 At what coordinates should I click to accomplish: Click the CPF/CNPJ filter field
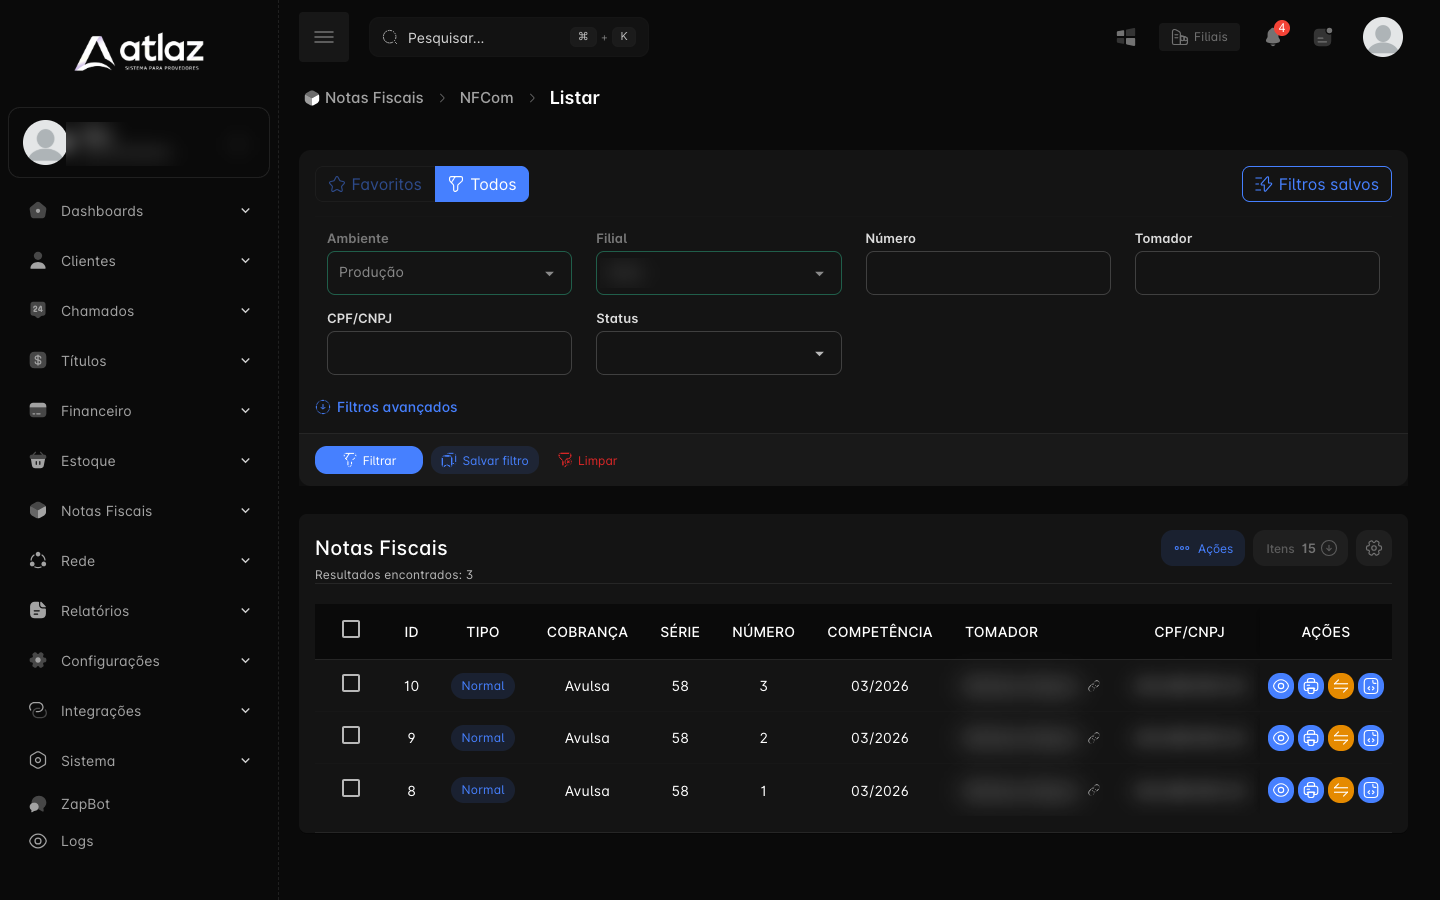(449, 353)
